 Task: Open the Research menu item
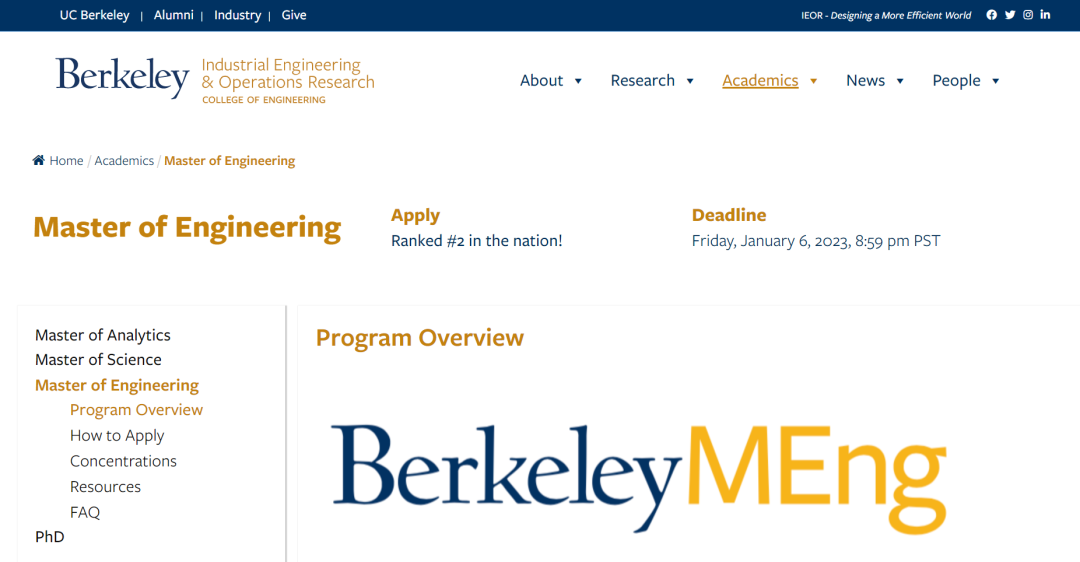tap(642, 81)
